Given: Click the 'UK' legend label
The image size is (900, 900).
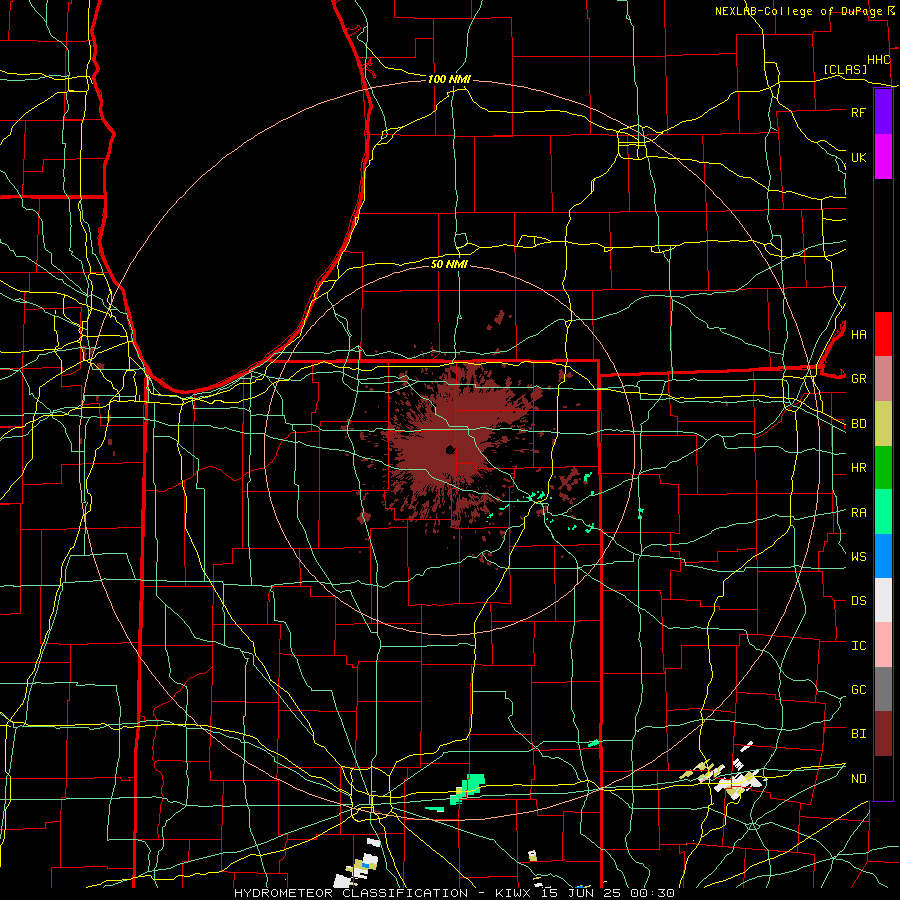Looking at the screenshot, I should point(858,157).
